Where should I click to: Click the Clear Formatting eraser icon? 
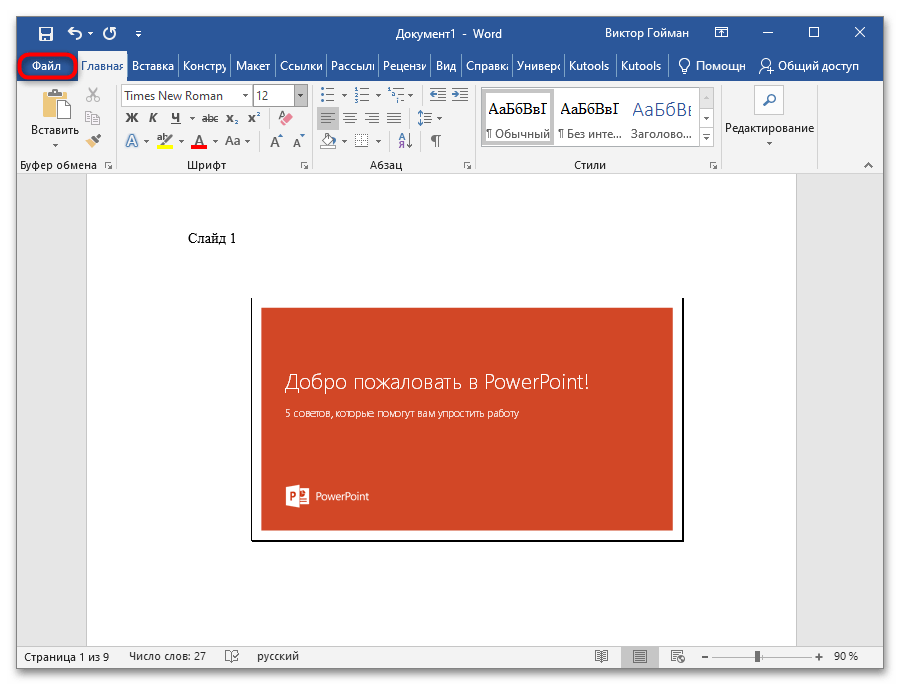tap(286, 118)
